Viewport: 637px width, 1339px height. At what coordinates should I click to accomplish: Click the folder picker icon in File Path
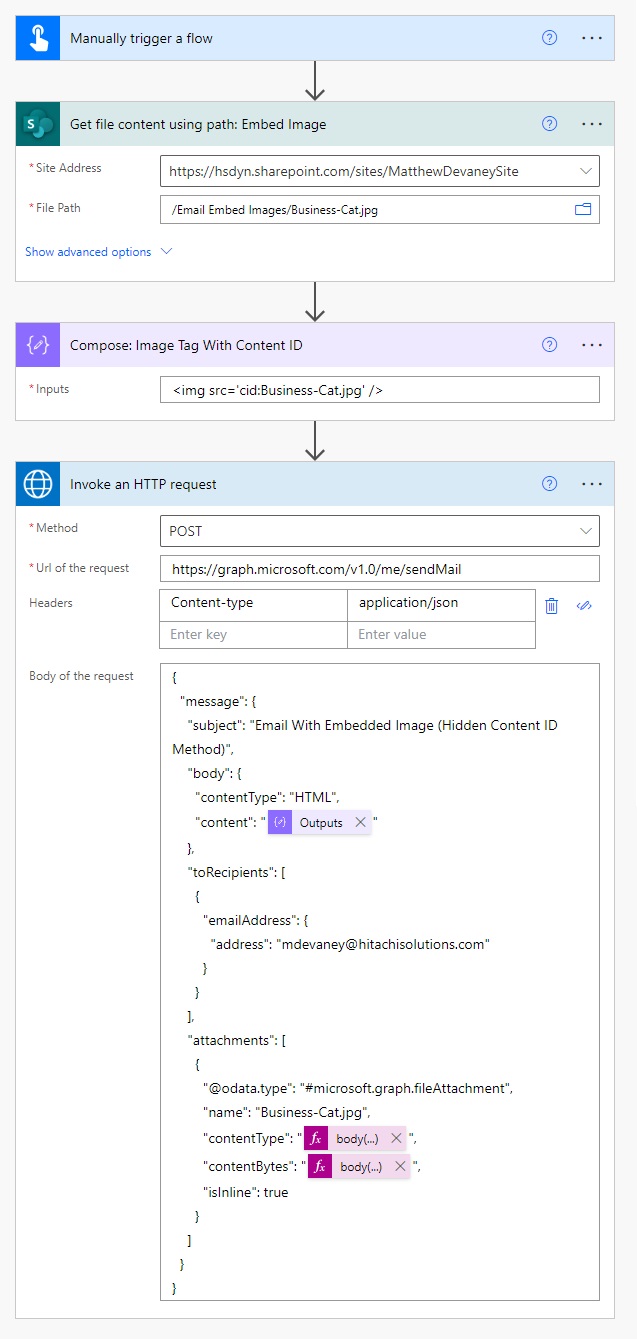tap(583, 209)
